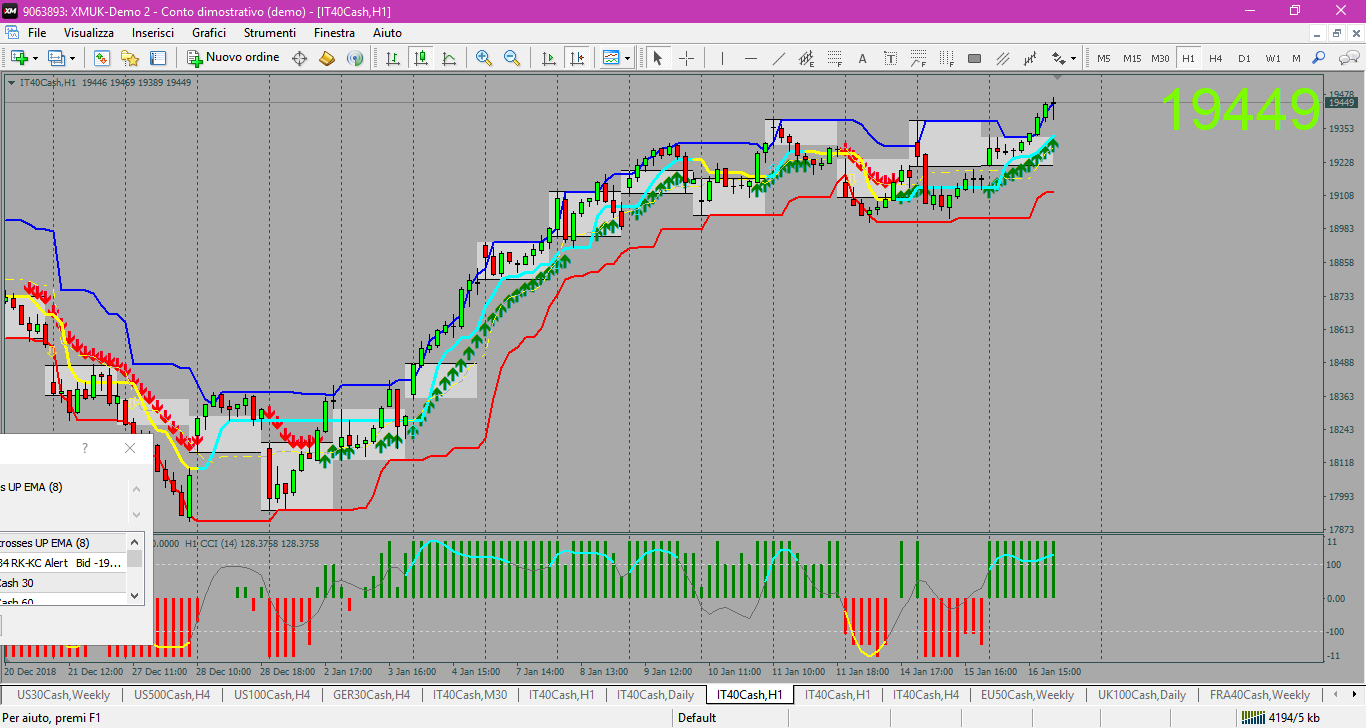This screenshot has height=728, width=1366.
Task: Expand the arrows objects dropdown
Action: (1074, 58)
